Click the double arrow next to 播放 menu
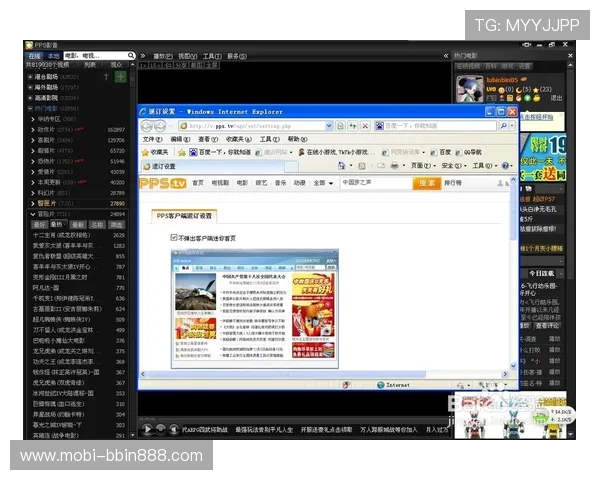 143,56
